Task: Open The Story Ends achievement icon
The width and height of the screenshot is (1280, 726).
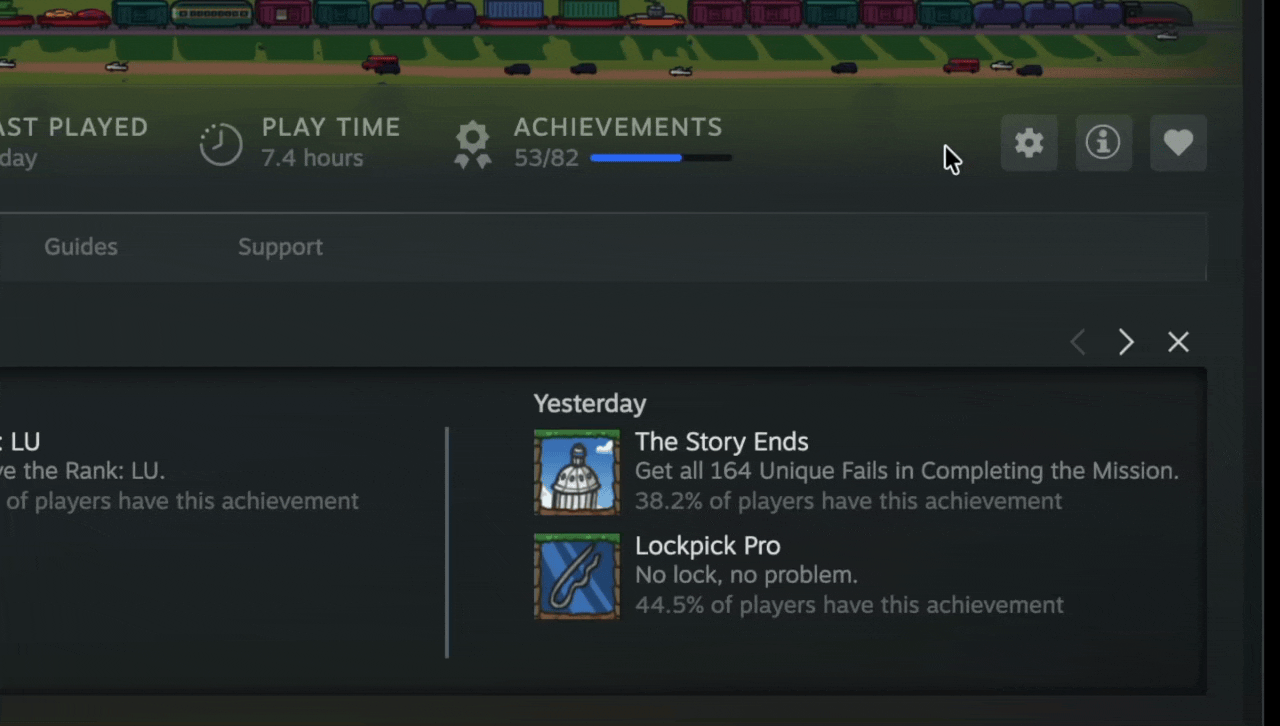Action: pos(577,472)
